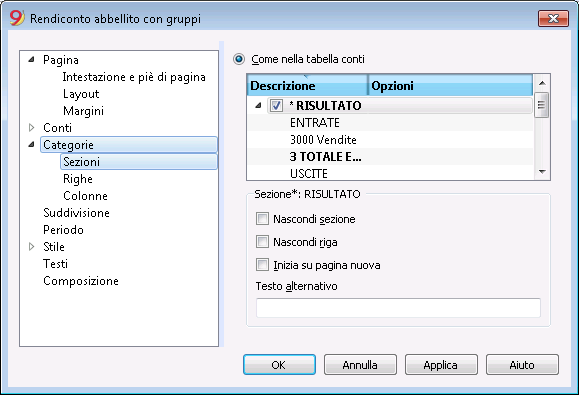The height and width of the screenshot is (395, 579).
Task: Uncheck the RISULTATO row checkbox
Action: coord(276,106)
